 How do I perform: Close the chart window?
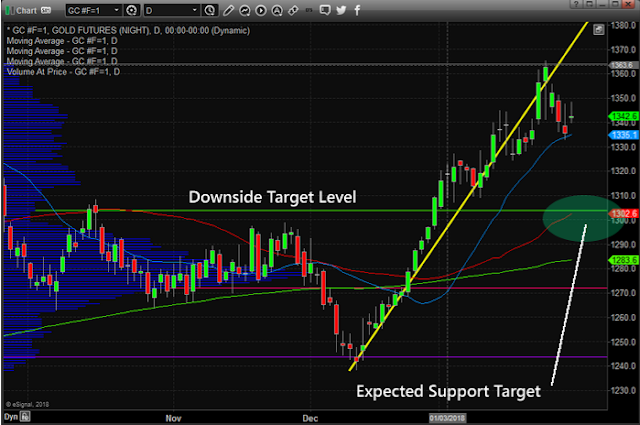629,4
